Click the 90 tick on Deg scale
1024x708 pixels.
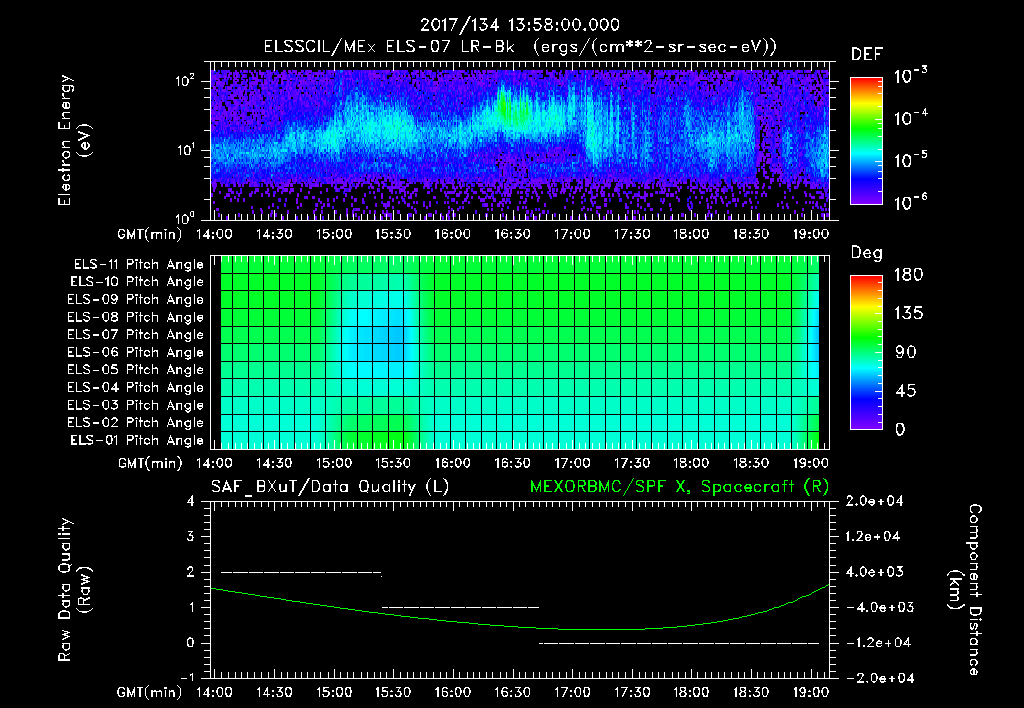[905, 352]
